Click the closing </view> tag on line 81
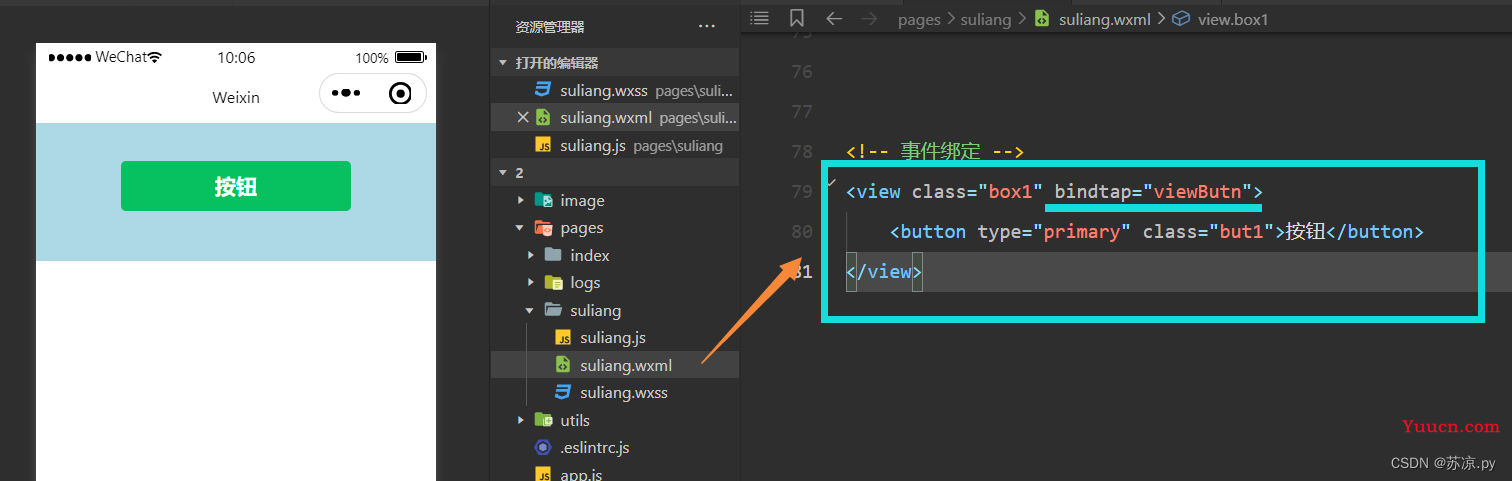This screenshot has height=481, width=1512. [x=884, y=271]
